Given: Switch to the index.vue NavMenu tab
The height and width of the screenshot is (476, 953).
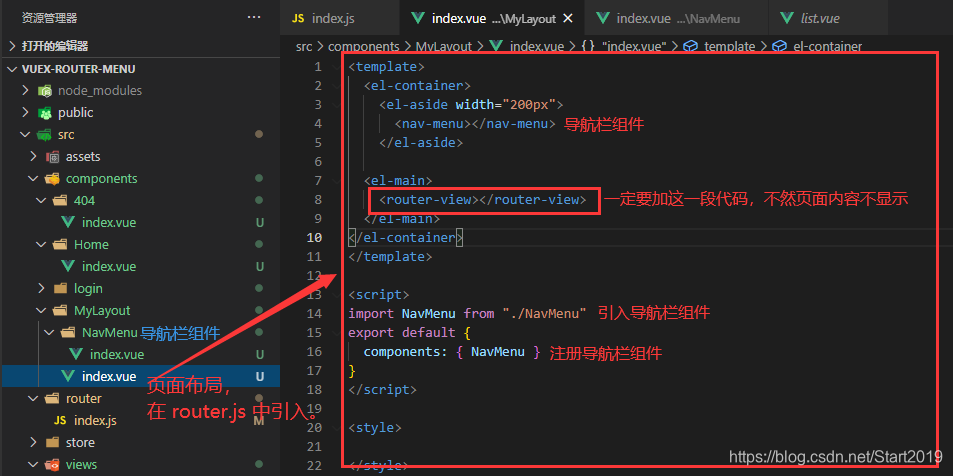Looking at the screenshot, I should click(676, 18).
